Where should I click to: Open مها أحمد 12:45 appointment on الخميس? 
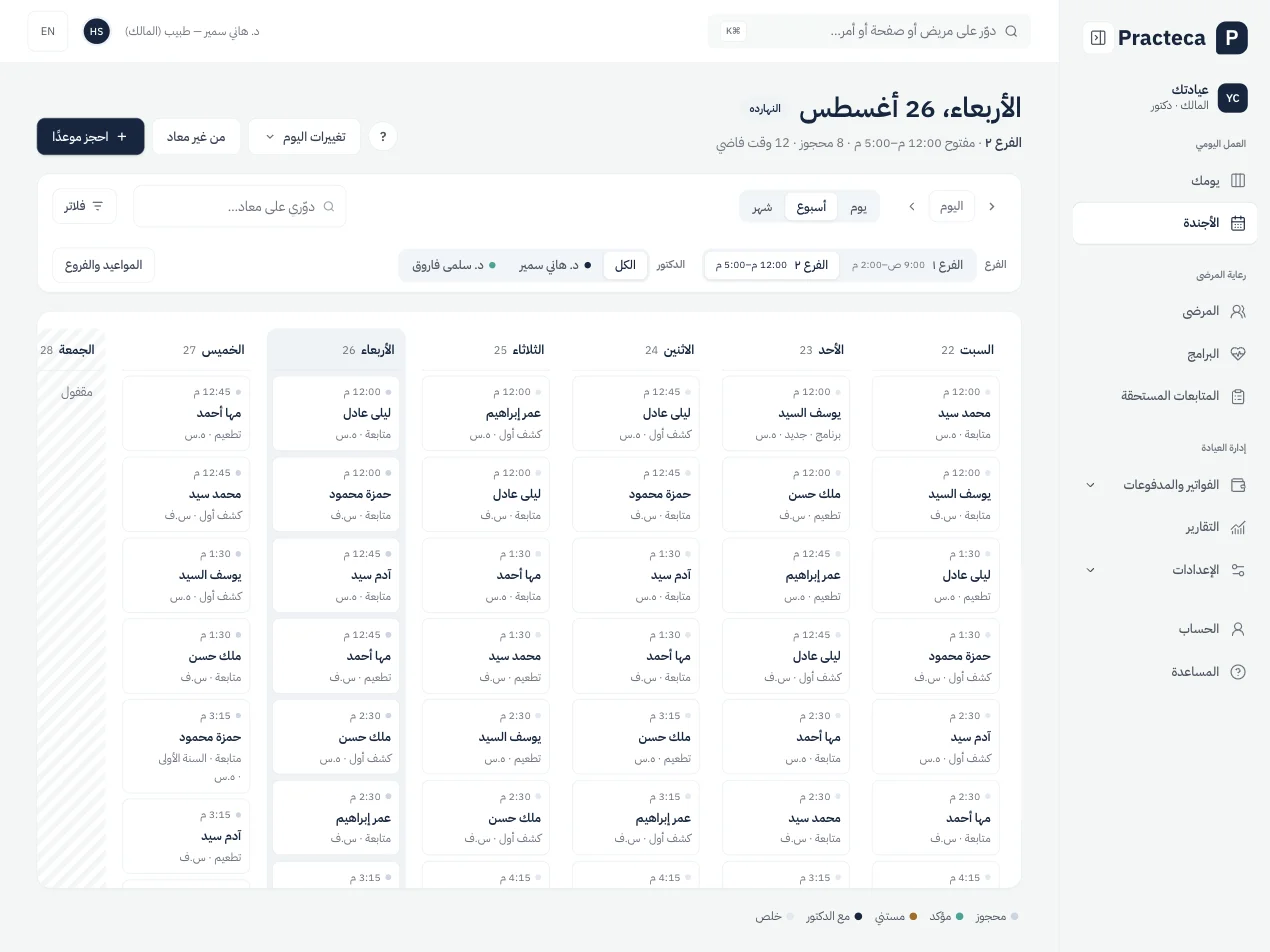186,413
